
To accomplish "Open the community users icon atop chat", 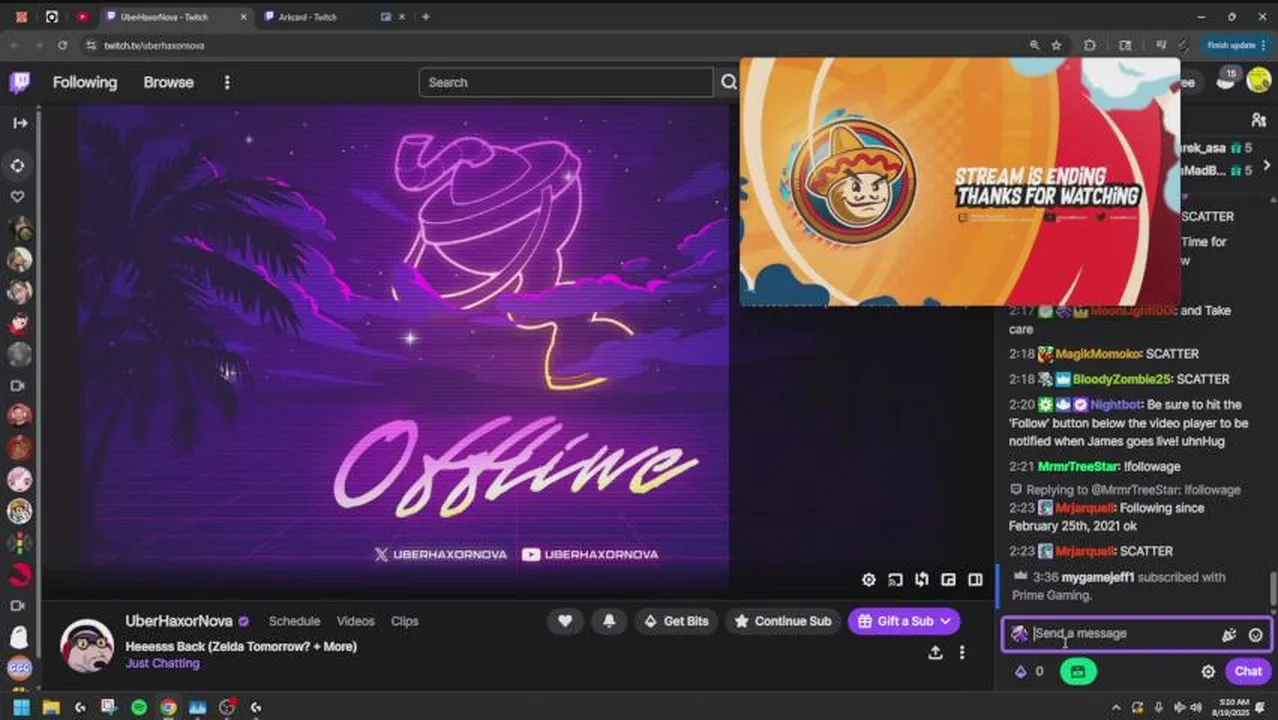I will tap(1258, 119).
